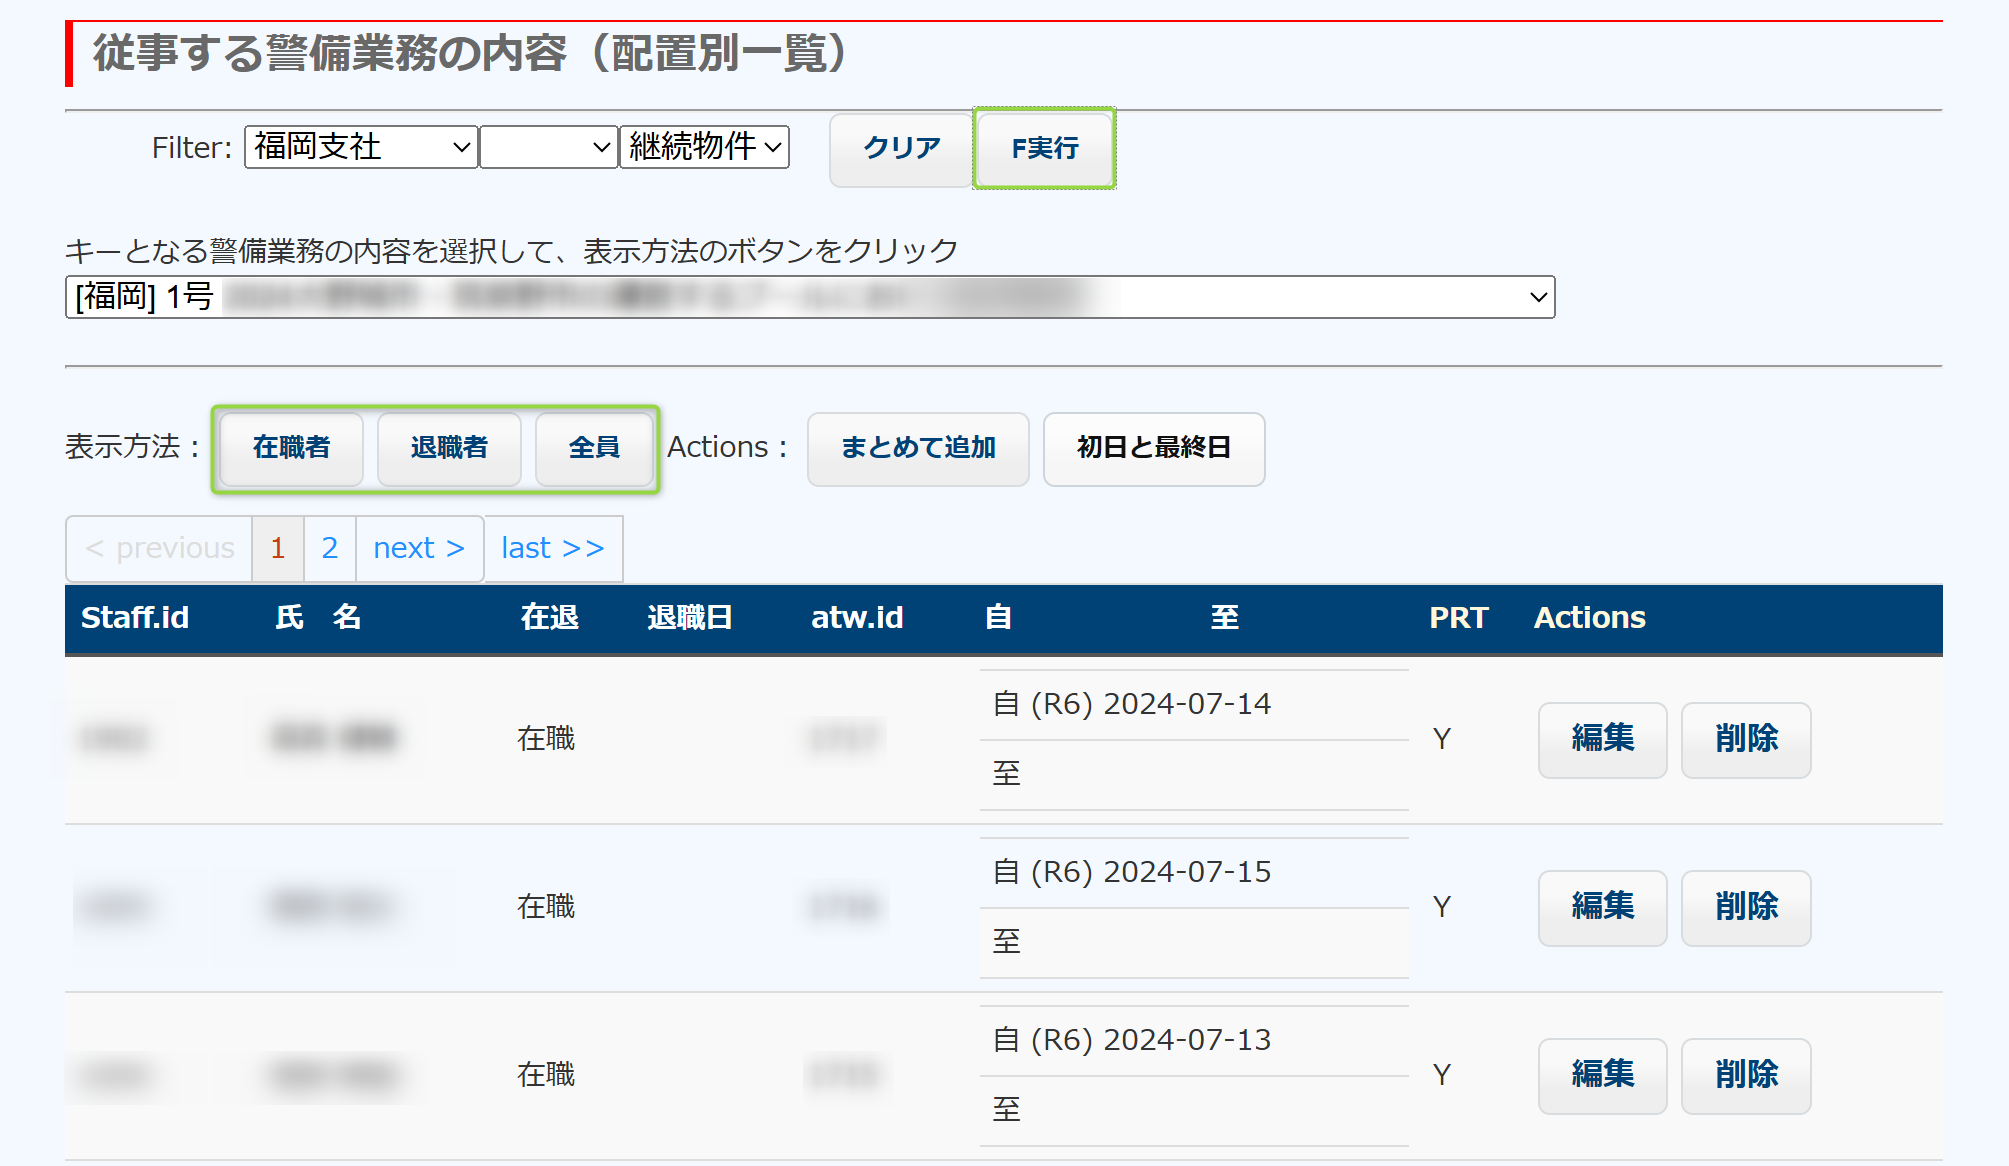Open the empty middle filter dropdown
Image resolution: width=2009 pixels, height=1166 pixels.
(x=548, y=147)
